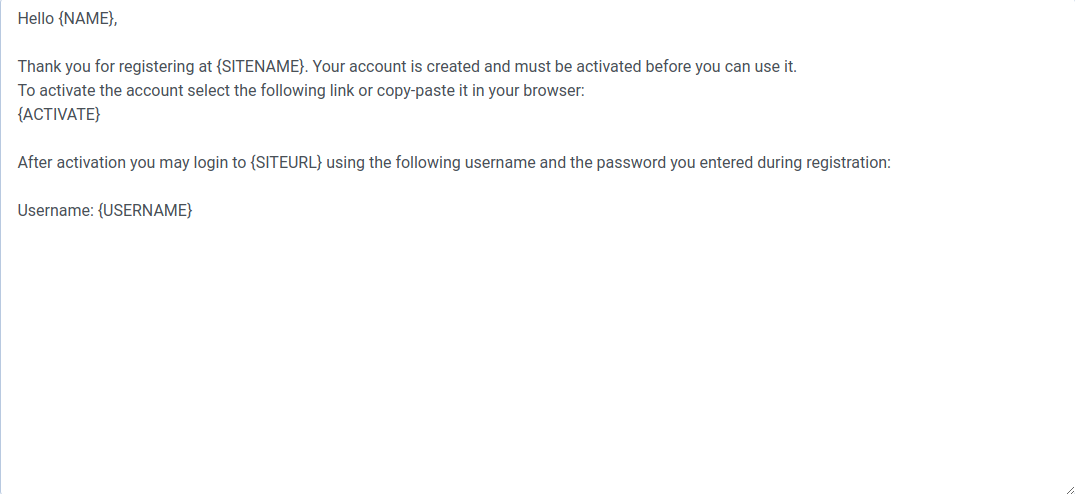Click the textarea resize handle in the corner
1075x494 pixels.
tap(1067, 486)
